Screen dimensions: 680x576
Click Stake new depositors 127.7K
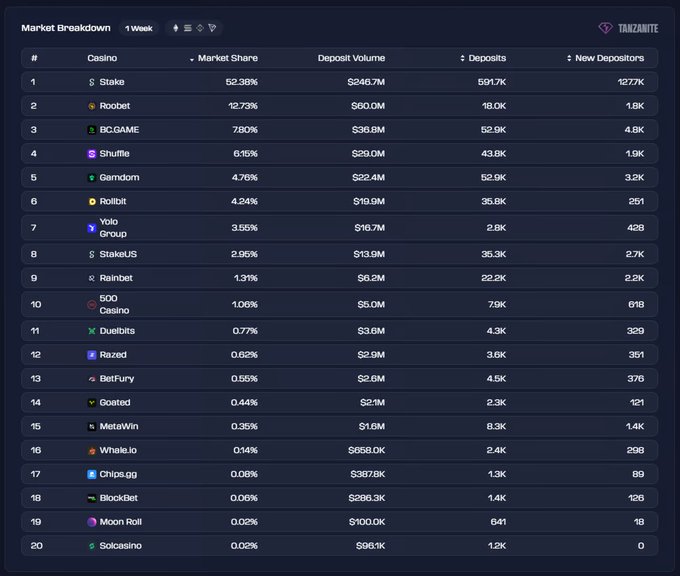[x=631, y=82]
